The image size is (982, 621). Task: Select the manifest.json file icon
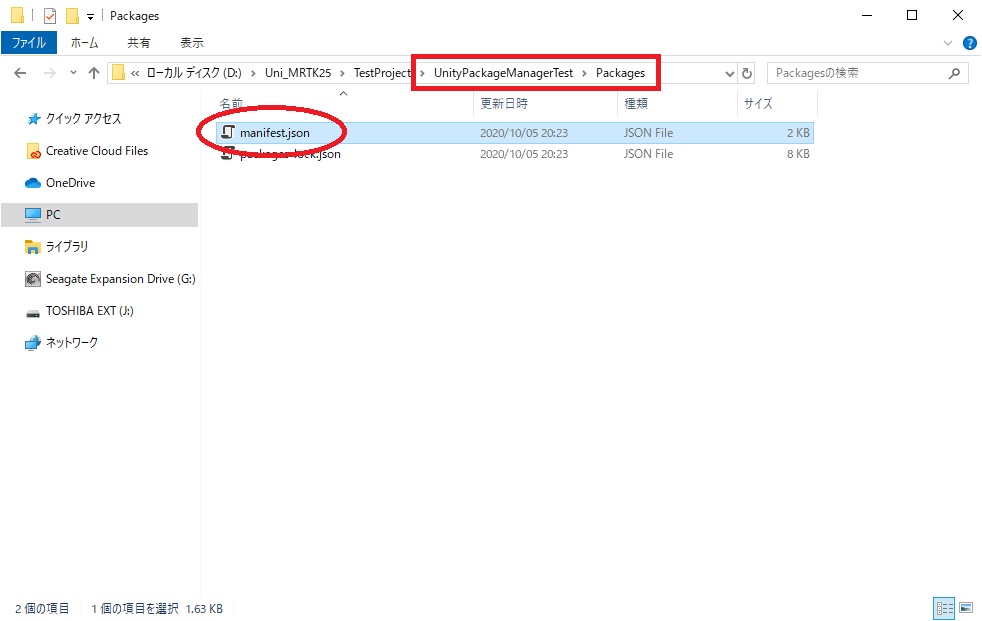228,131
